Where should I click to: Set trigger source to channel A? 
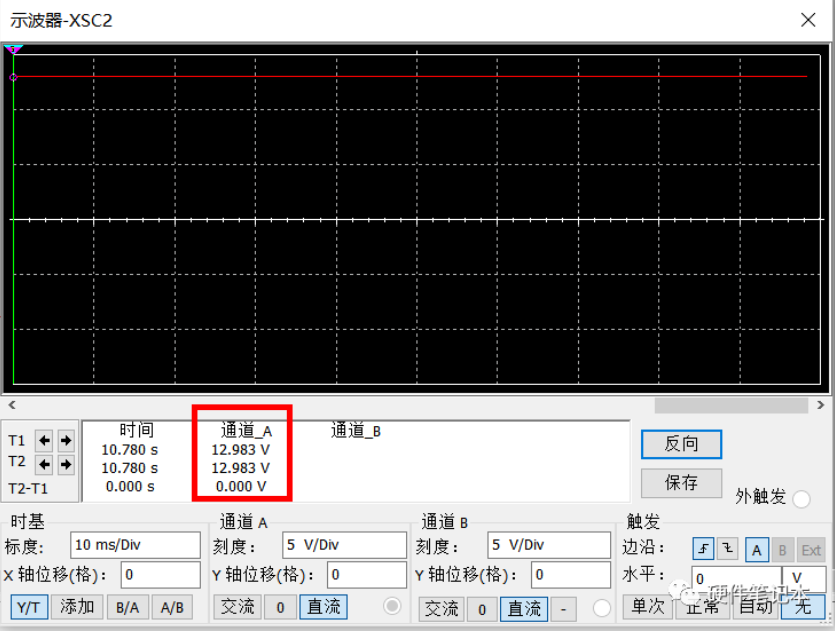(757, 549)
